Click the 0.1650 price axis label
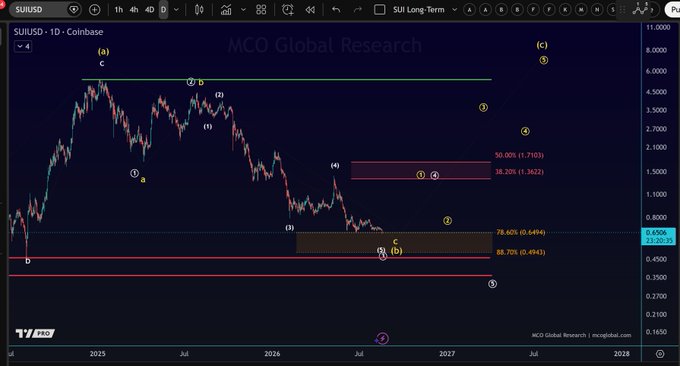The width and height of the screenshot is (680, 366). pos(656,332)
